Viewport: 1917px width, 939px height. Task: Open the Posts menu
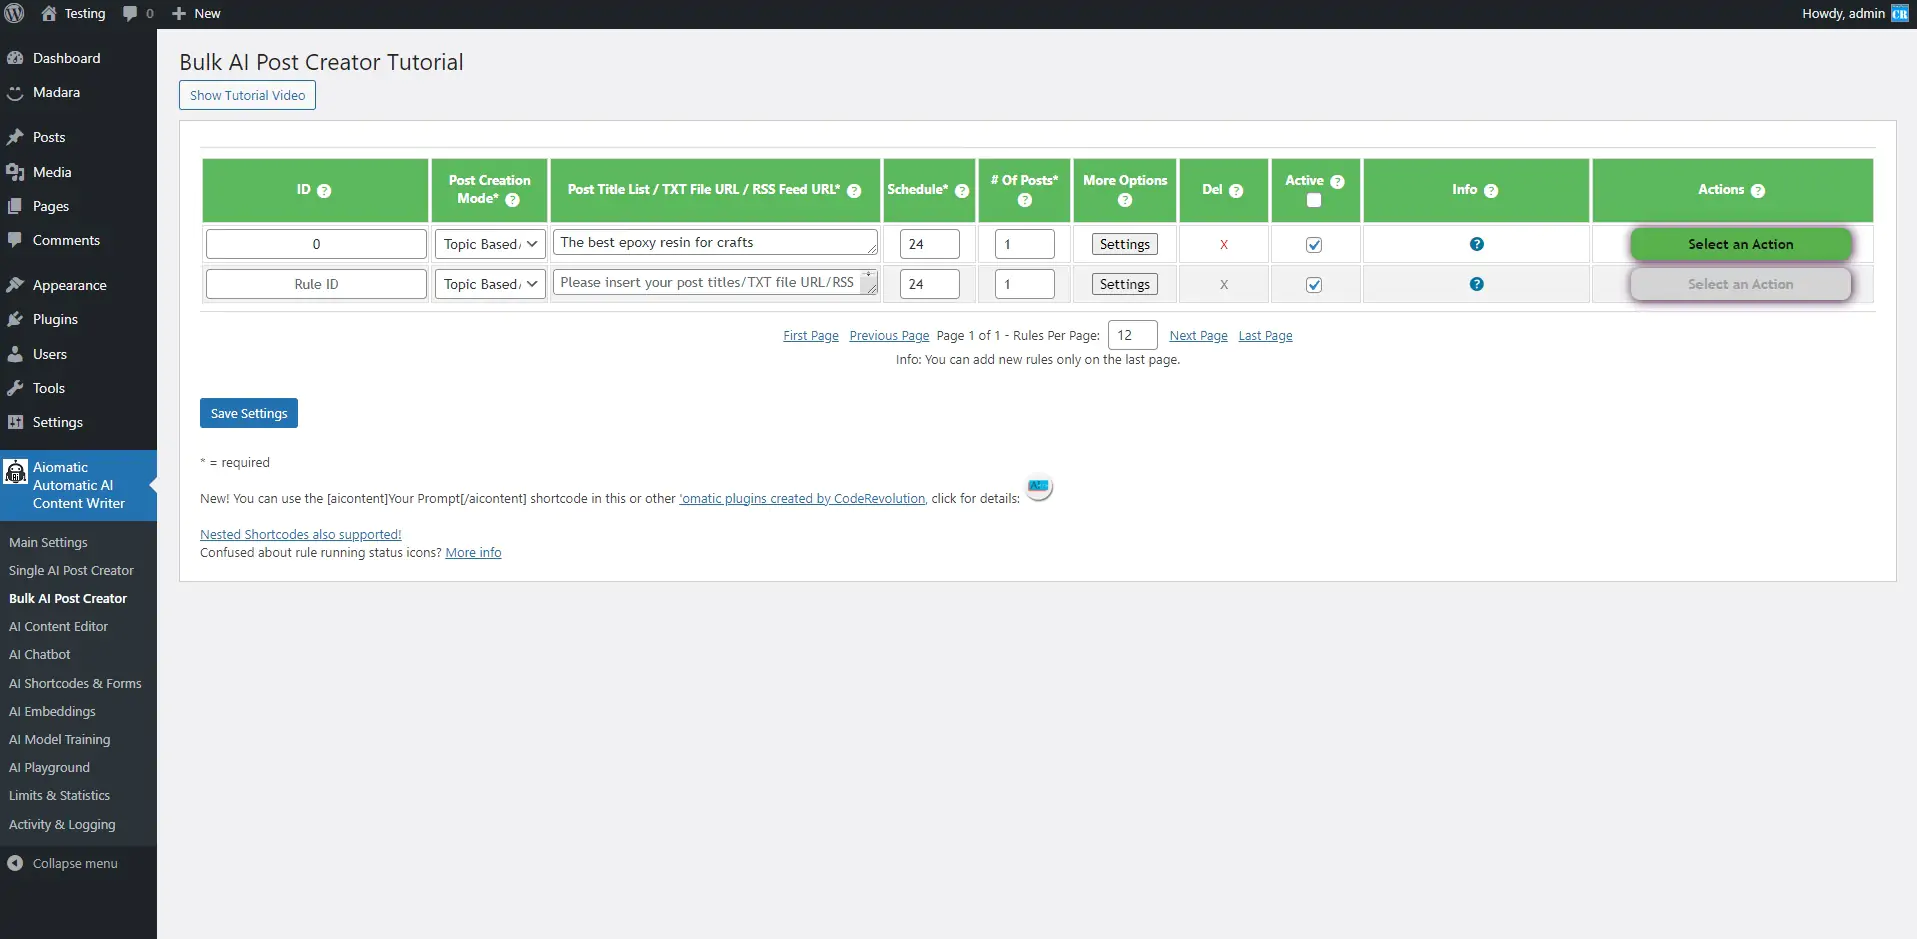[49, 137]
